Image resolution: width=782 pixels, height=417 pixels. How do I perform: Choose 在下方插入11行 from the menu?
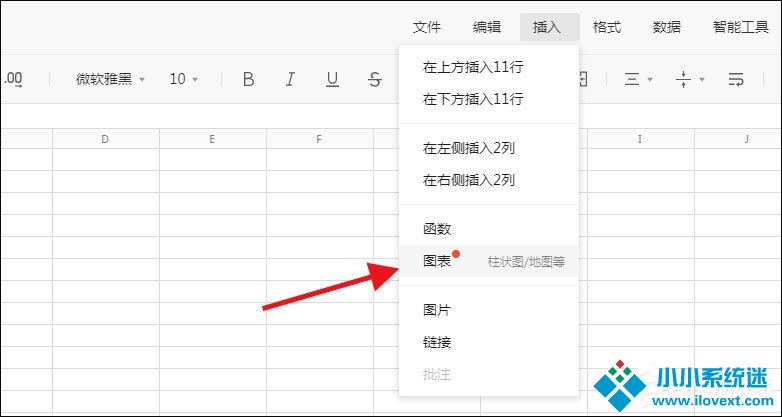tap(489, 99)
